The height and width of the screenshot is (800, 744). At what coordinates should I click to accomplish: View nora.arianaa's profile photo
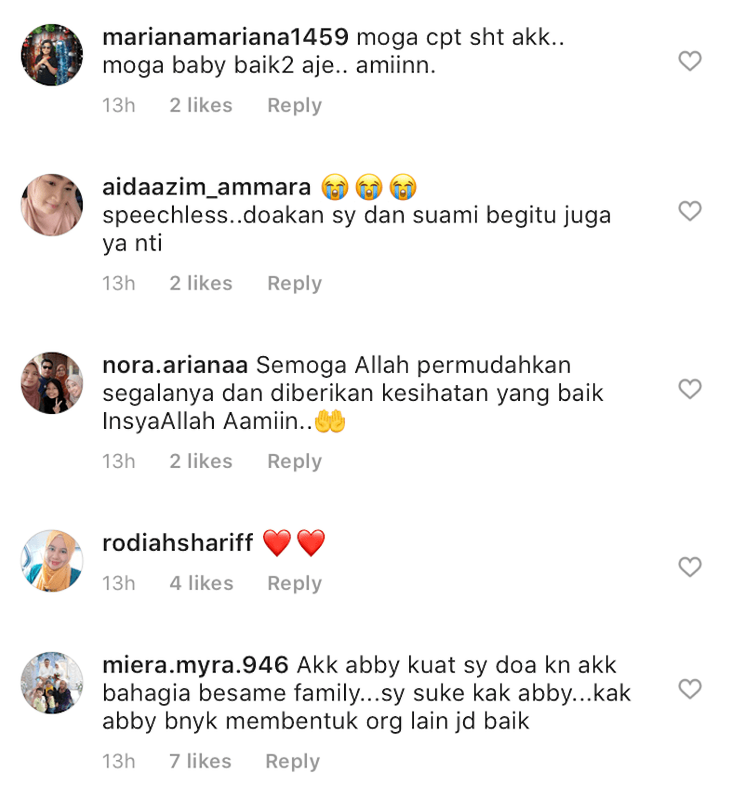pyautogui.click(x=52, y=383)
